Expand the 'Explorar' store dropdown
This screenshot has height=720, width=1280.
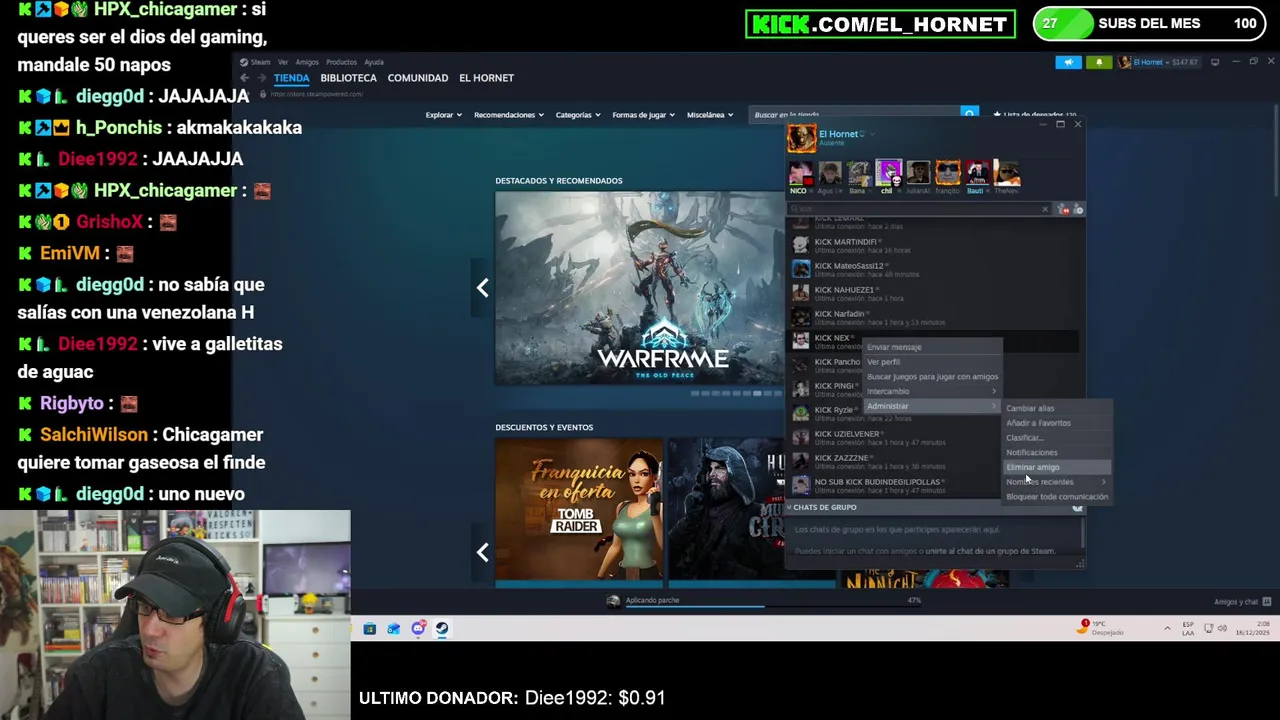(443, 115)
